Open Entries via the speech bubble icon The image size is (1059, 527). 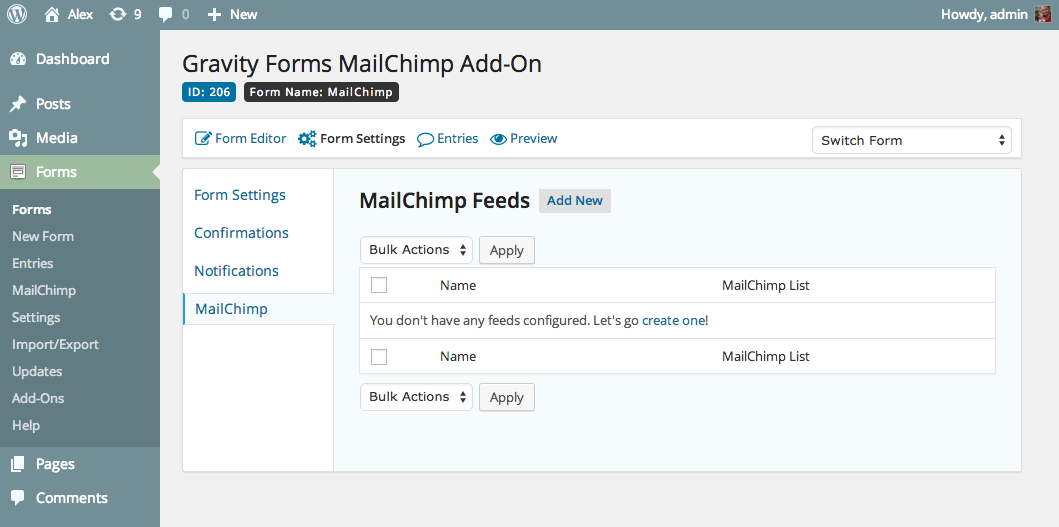[x=425, y=139]
